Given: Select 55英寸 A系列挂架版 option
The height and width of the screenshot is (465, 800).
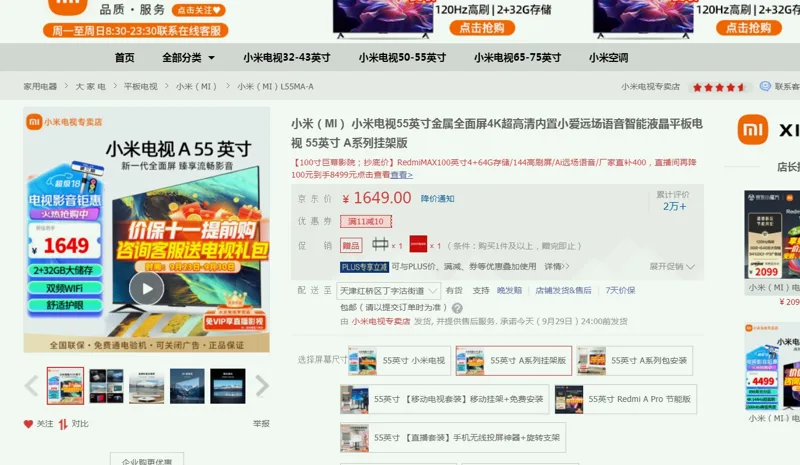Looking at the screenshot, I should [513, 360].
